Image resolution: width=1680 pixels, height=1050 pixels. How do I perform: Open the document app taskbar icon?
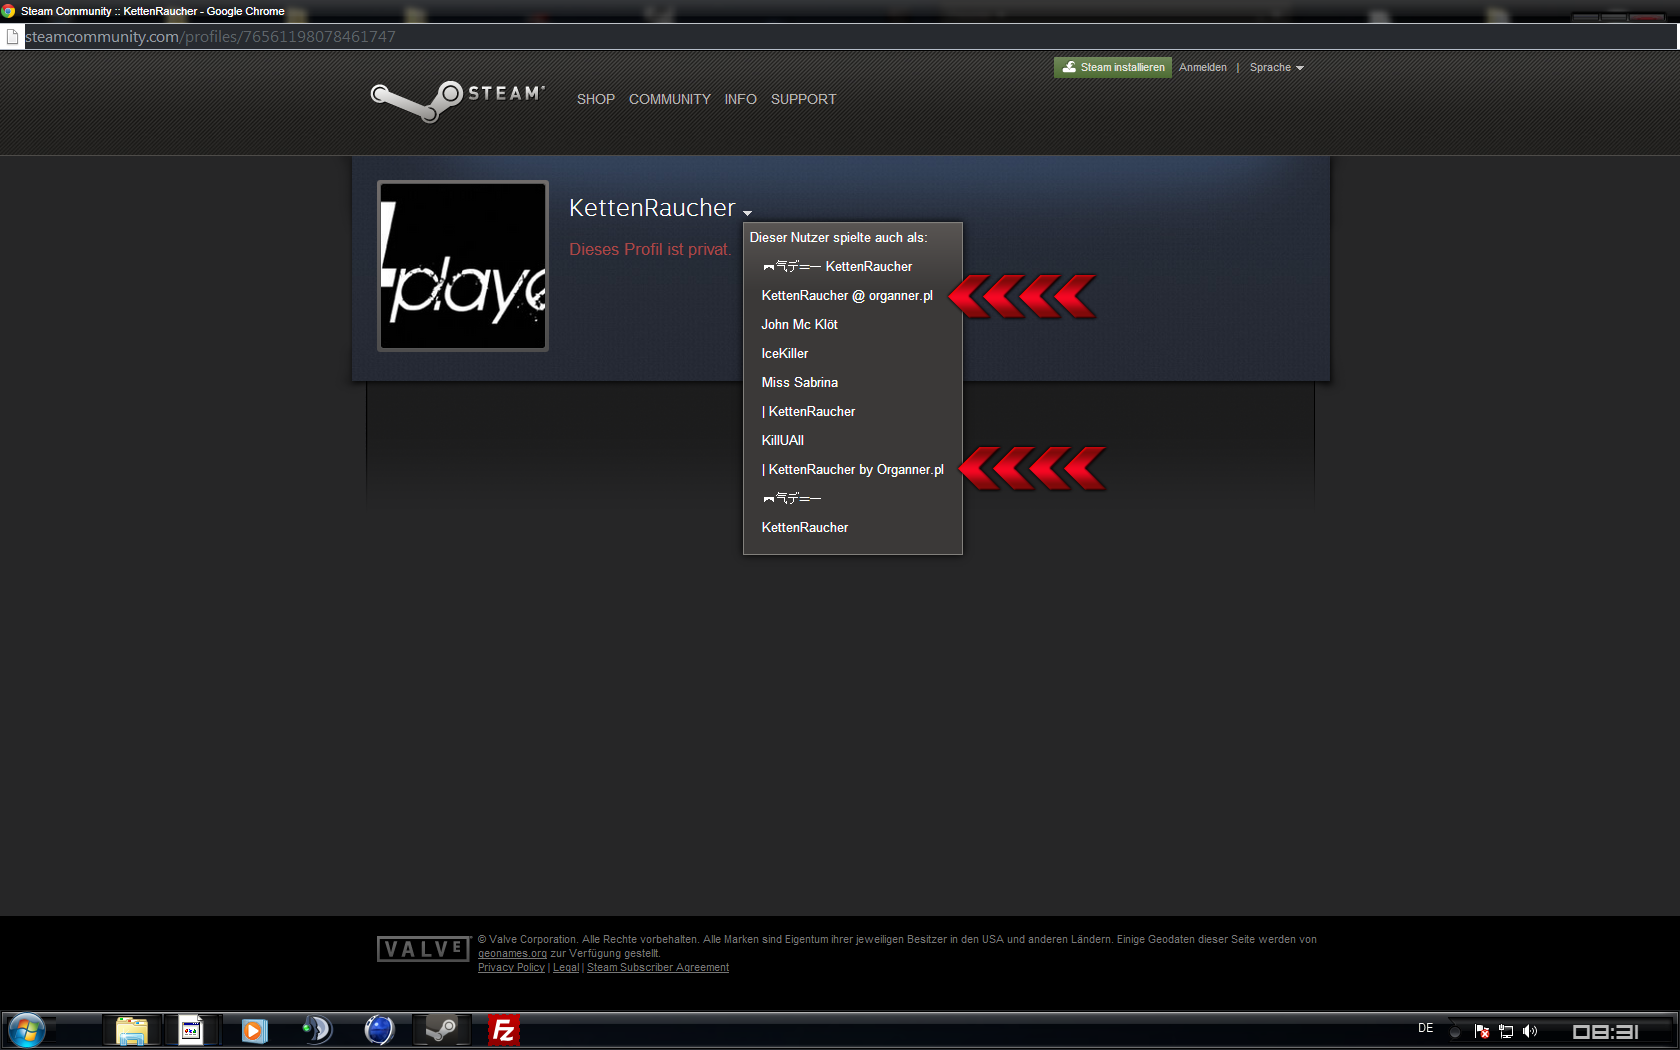coord(190,1030)
